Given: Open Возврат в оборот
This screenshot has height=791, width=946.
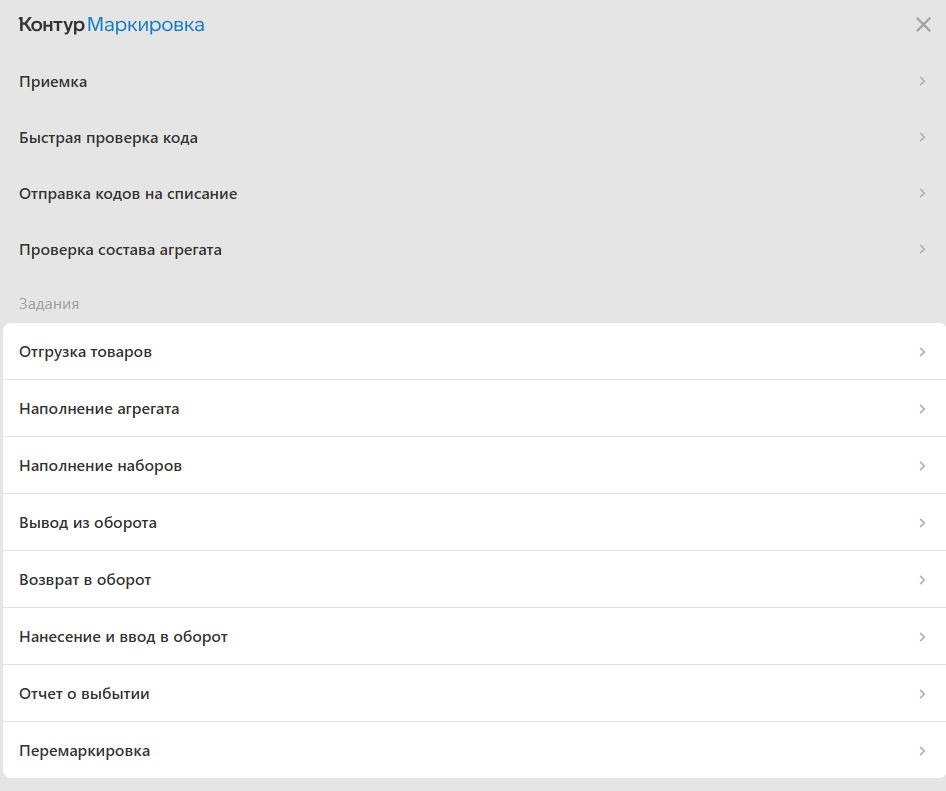Looking at the screenshot, I should tap(474, 580).
